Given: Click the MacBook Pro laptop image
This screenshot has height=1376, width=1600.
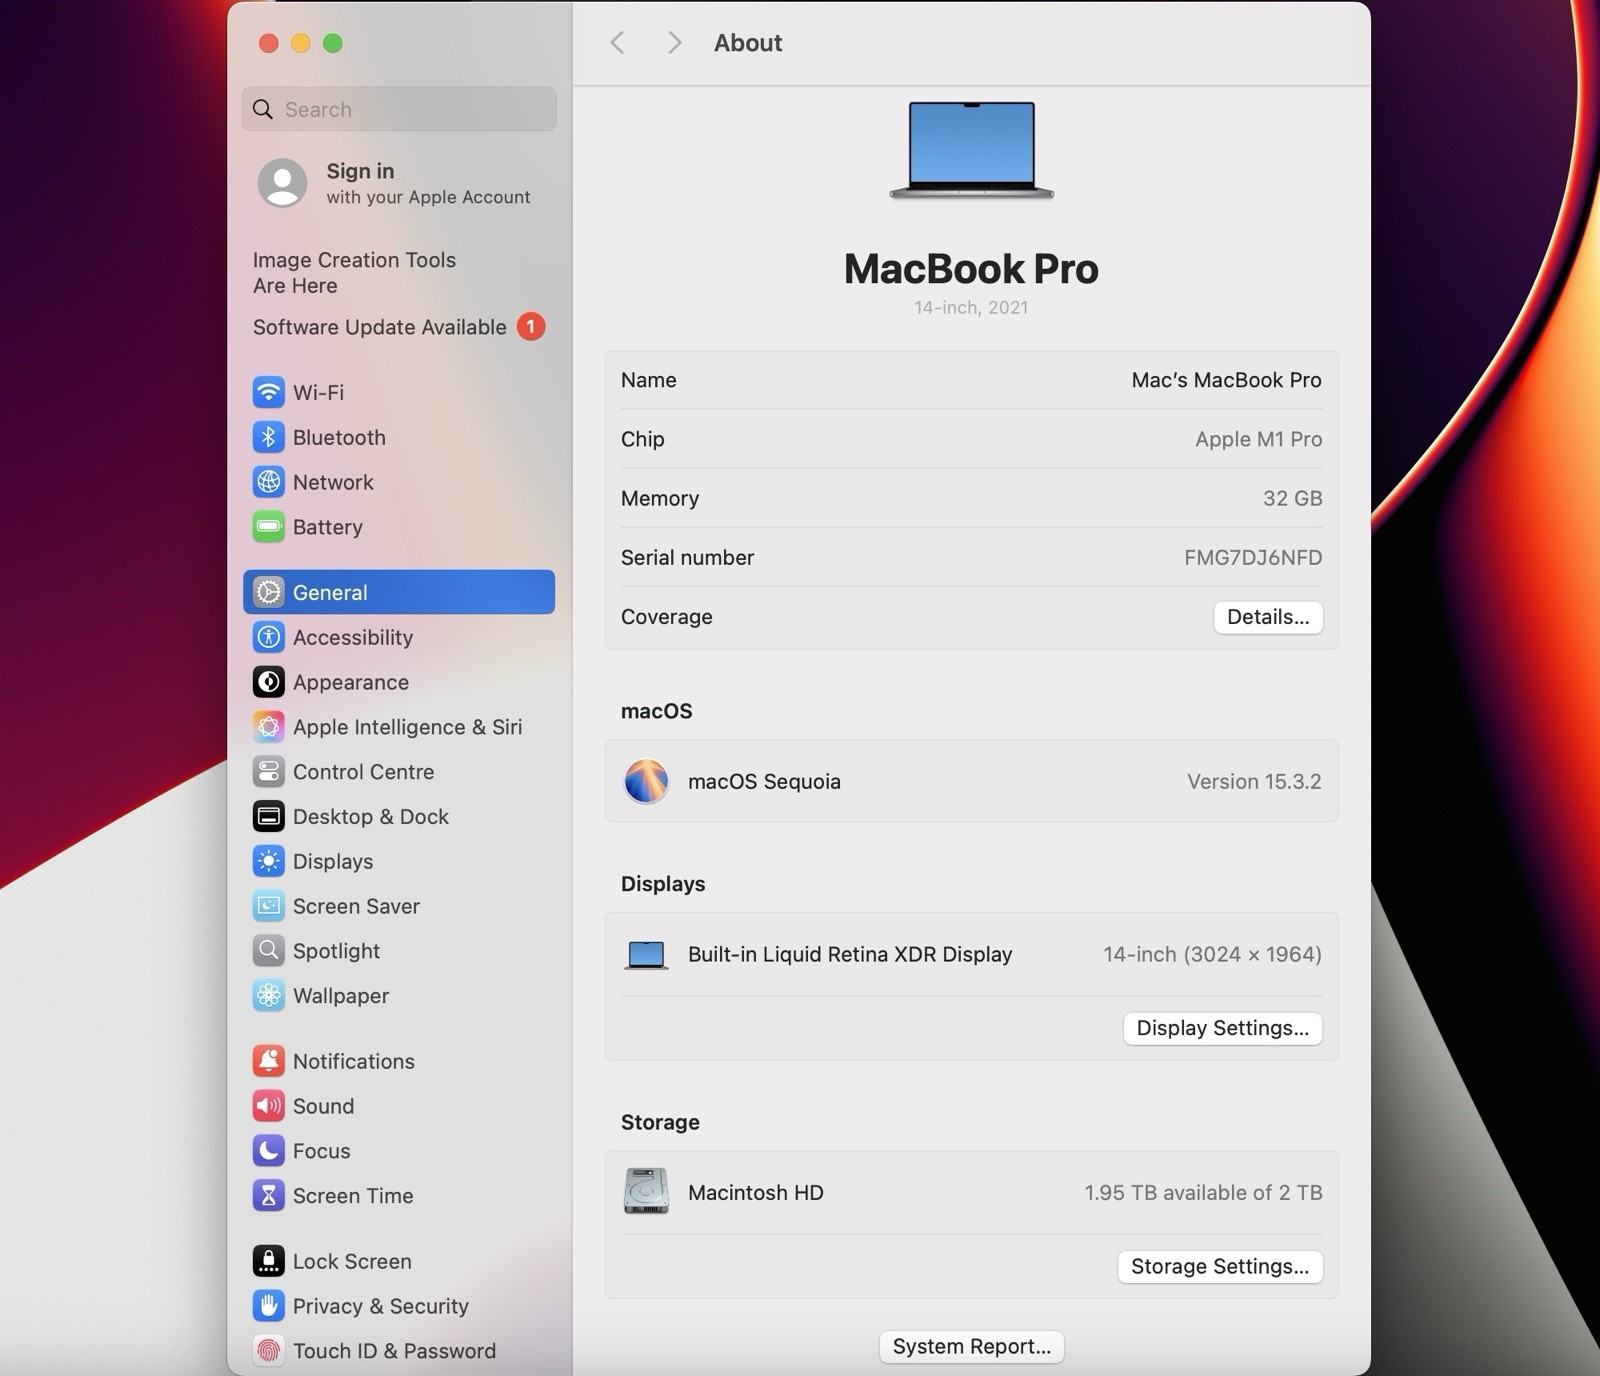Looking at the screenshot, I should click(971, 150).
